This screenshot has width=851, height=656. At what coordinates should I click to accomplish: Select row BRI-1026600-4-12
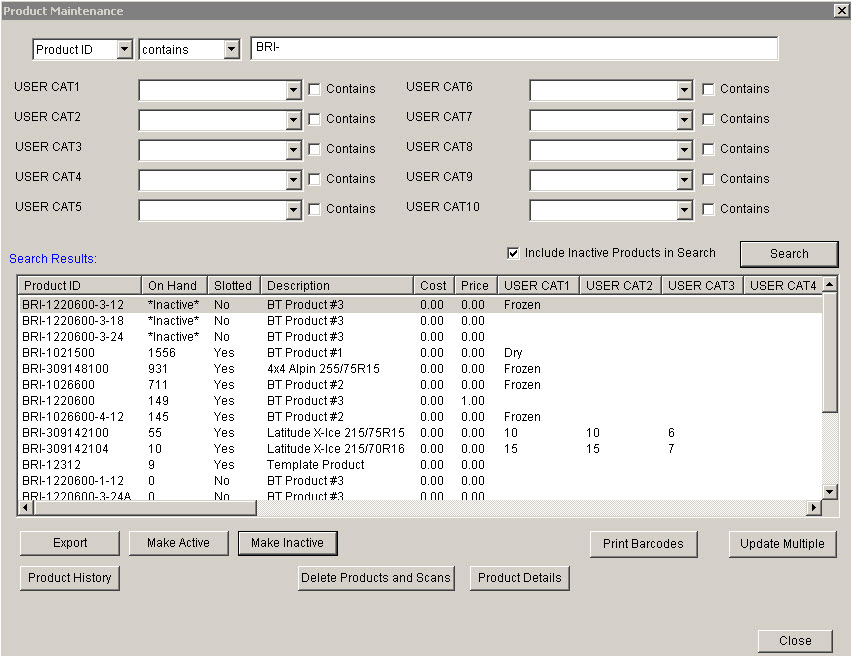coord(421,417)
